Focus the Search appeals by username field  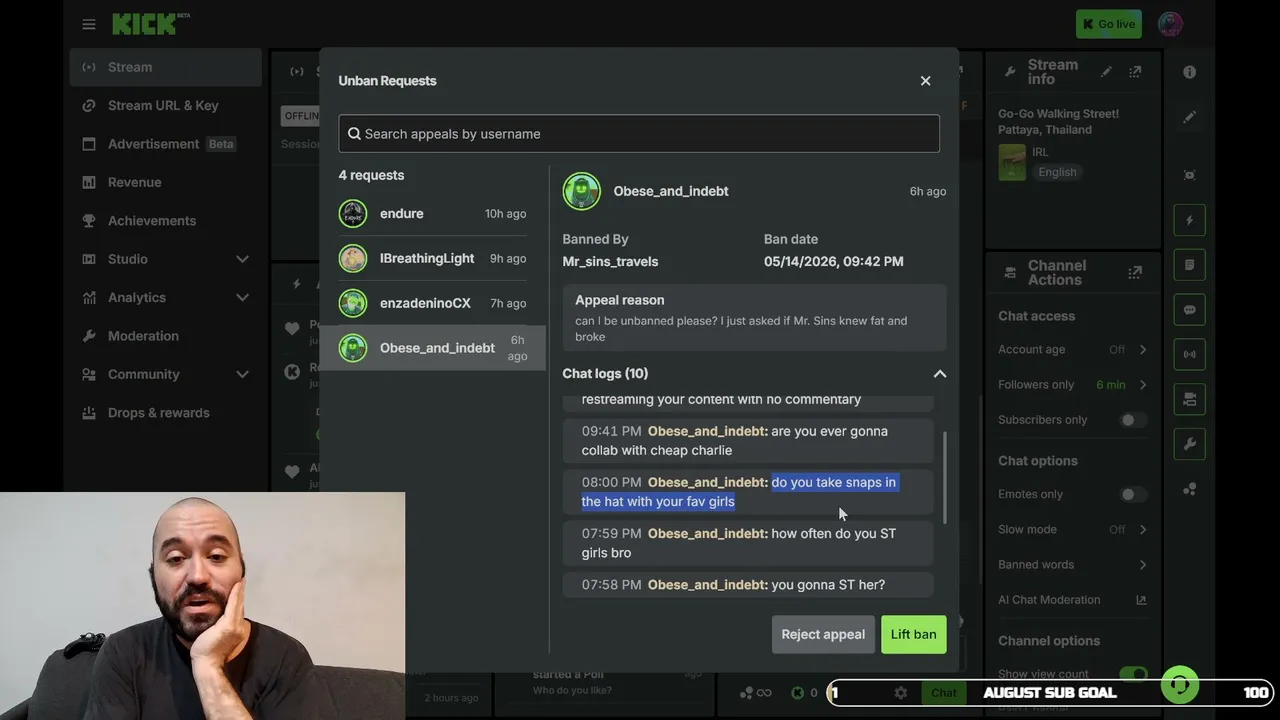[x=639, y=134]
